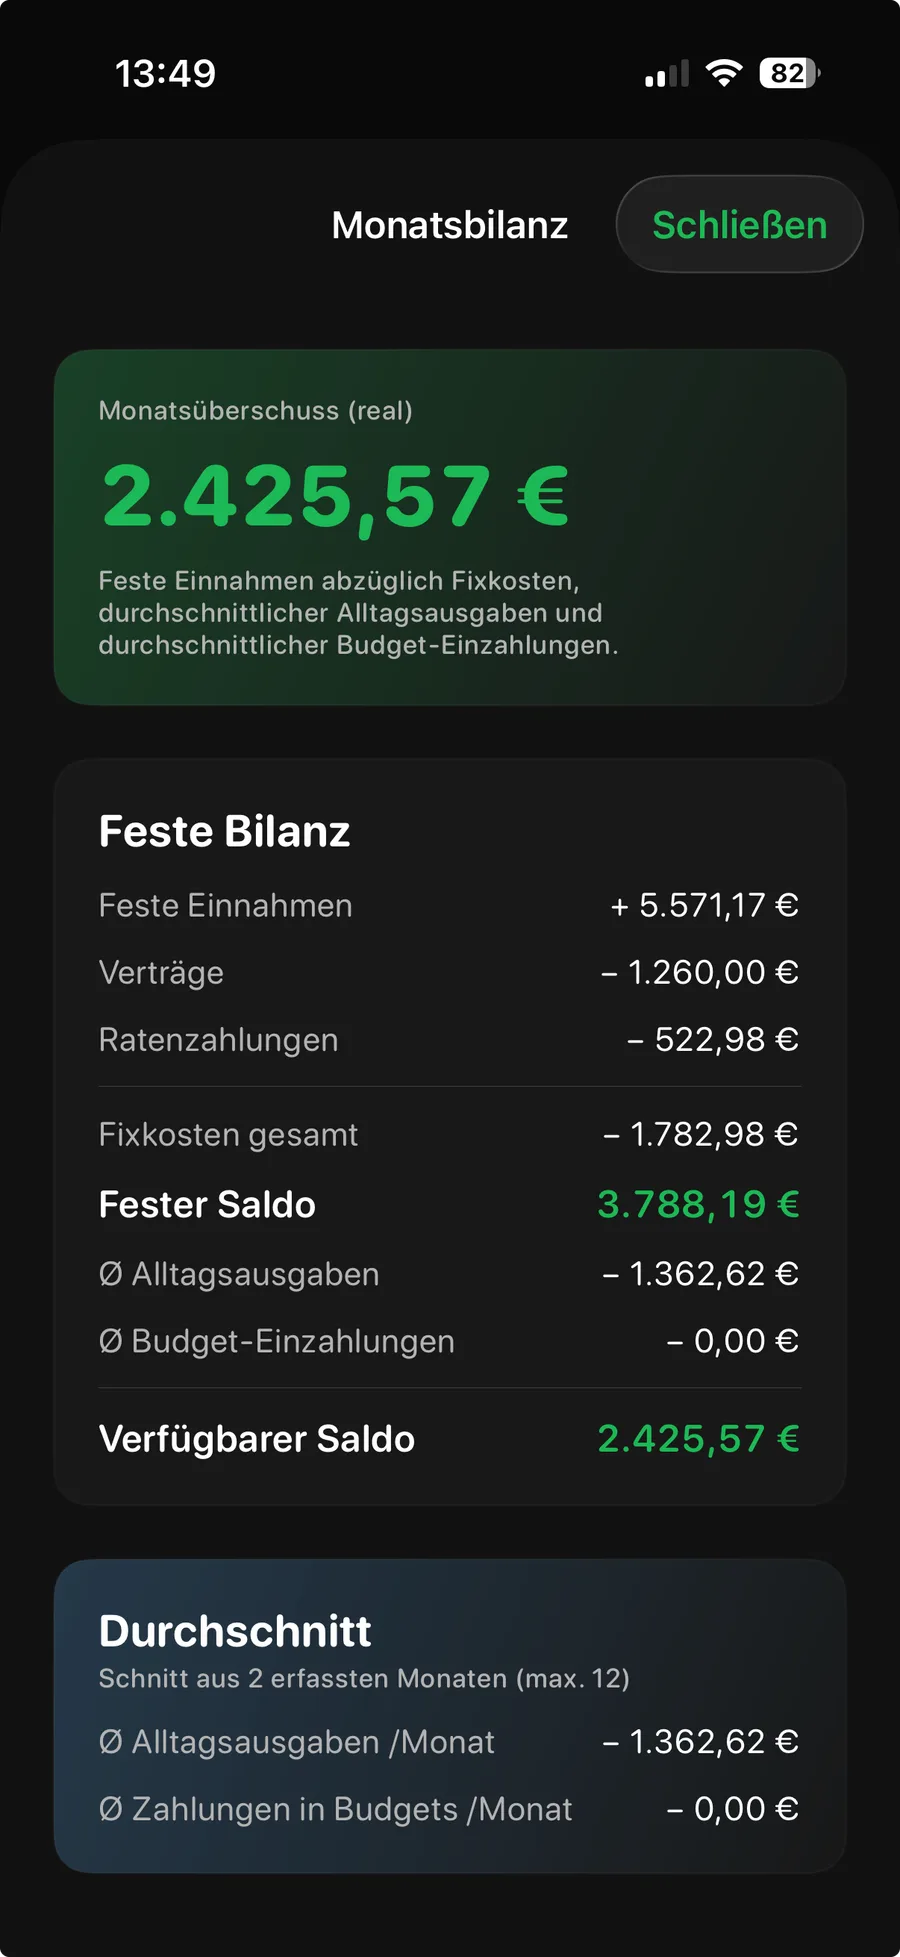Tap the green Monatsüberschuss summary card
Screen dimensions: 900x1957
pyautogui.click(x=450, y=527)
